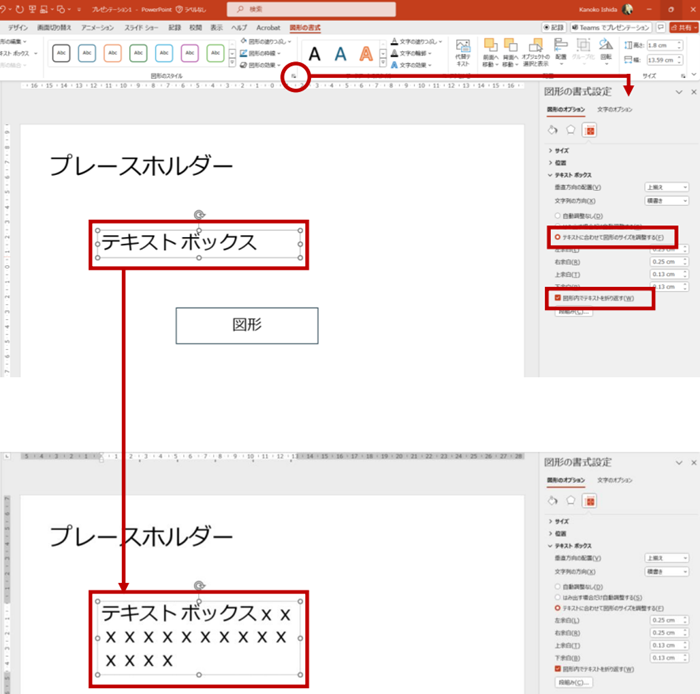Image resolution: width=700 pixels, height=694 pixels.
Task: Click the 配置 (align) icon in ribbon
Action: point(561,51)
